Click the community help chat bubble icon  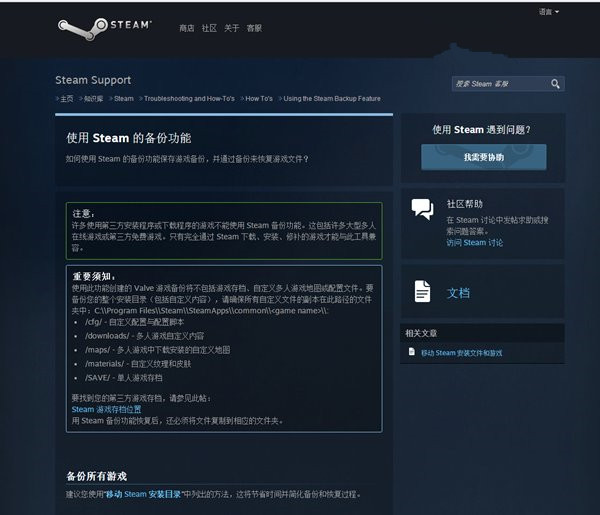(422, 209)
